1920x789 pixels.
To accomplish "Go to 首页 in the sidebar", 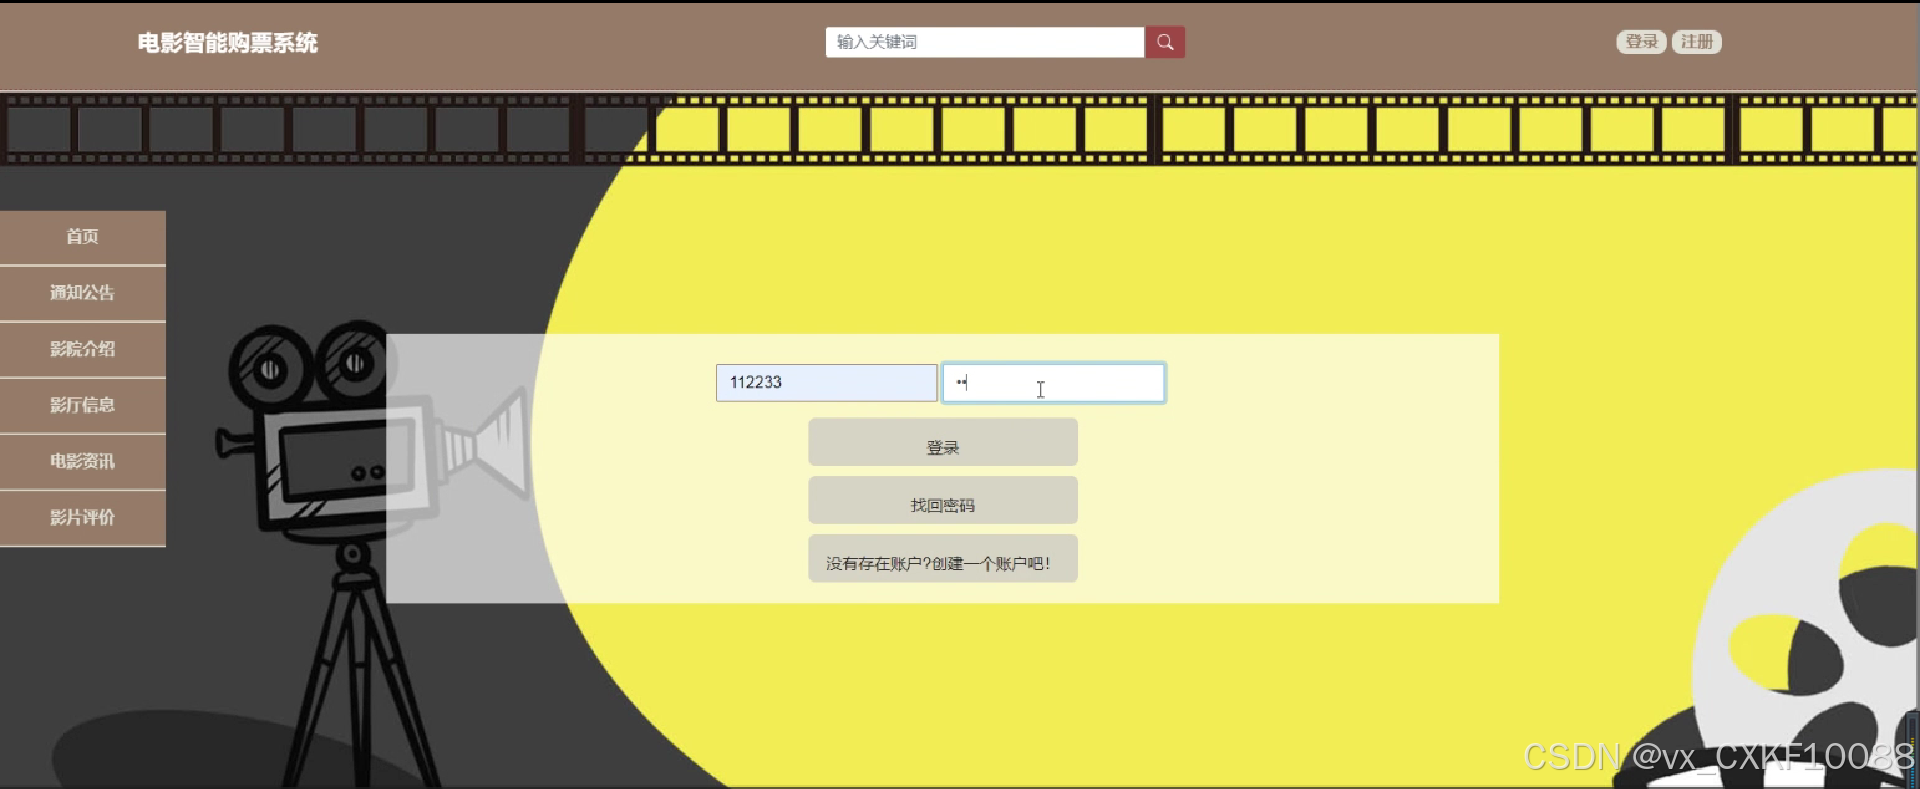I will pos(83,237).
